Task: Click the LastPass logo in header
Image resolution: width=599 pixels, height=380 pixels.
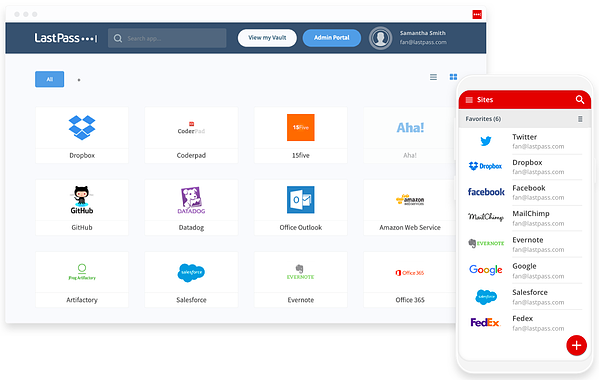Action: pos(66,38)
